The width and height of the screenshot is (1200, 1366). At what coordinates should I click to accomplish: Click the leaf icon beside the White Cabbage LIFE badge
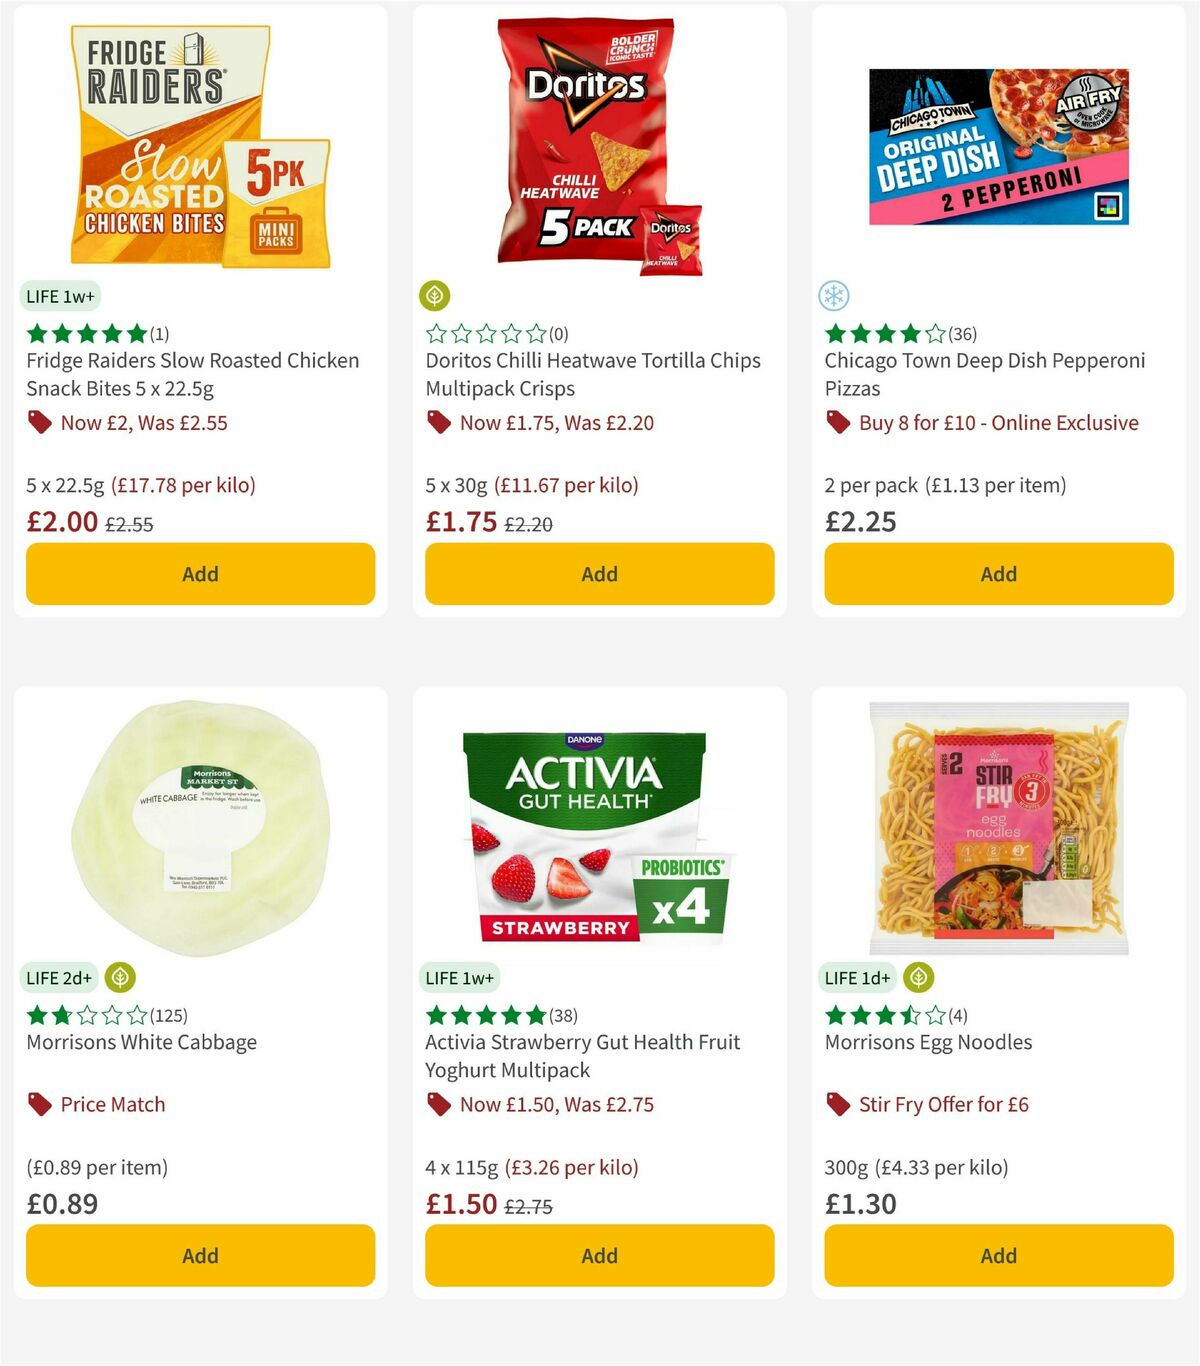(119, 977)
